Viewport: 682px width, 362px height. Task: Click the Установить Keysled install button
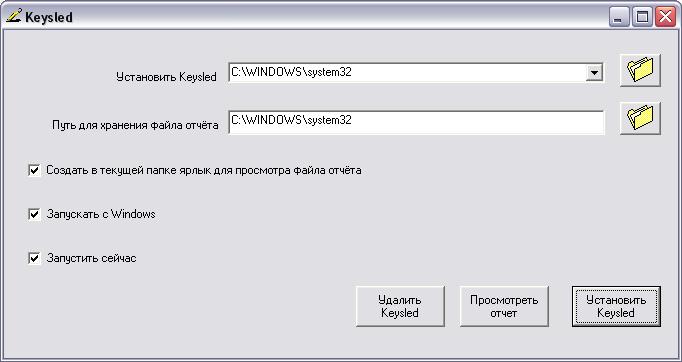[x=616, y=306]
